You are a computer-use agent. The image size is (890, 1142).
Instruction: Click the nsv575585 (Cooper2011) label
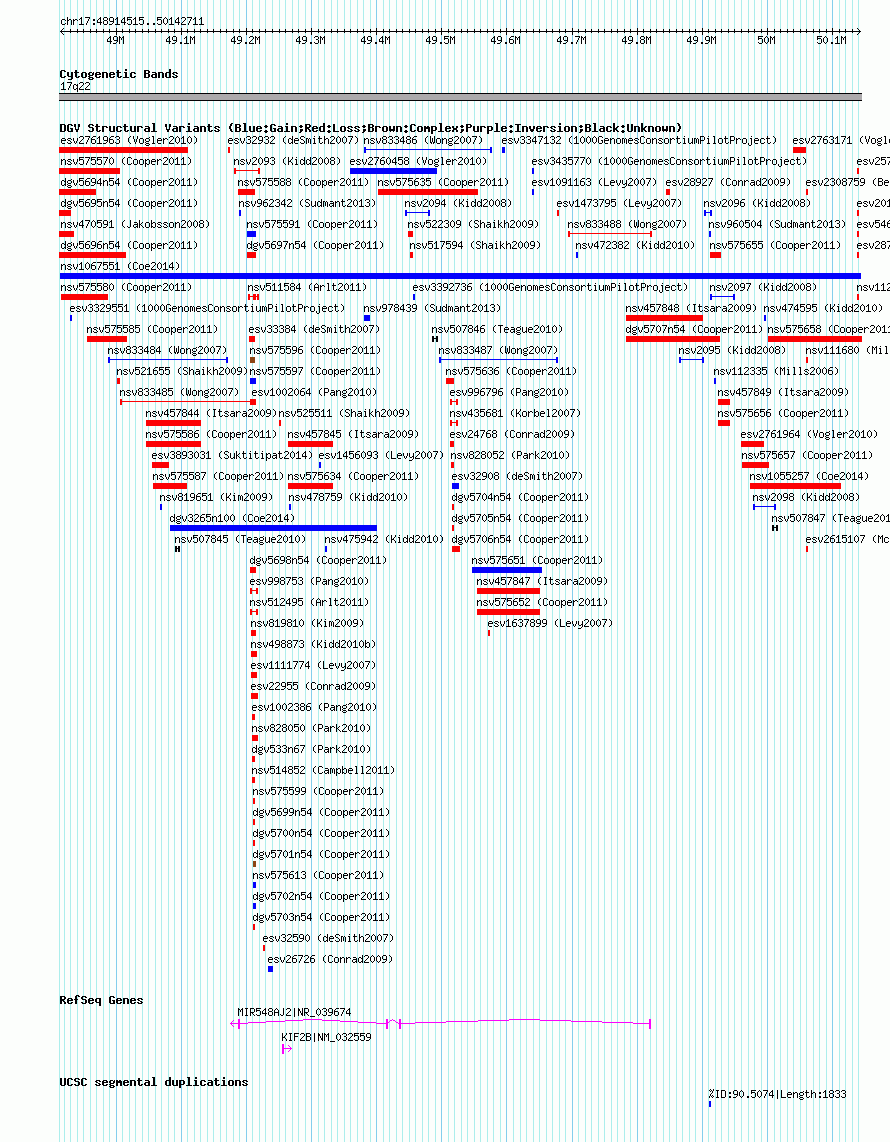pos(152,329)
